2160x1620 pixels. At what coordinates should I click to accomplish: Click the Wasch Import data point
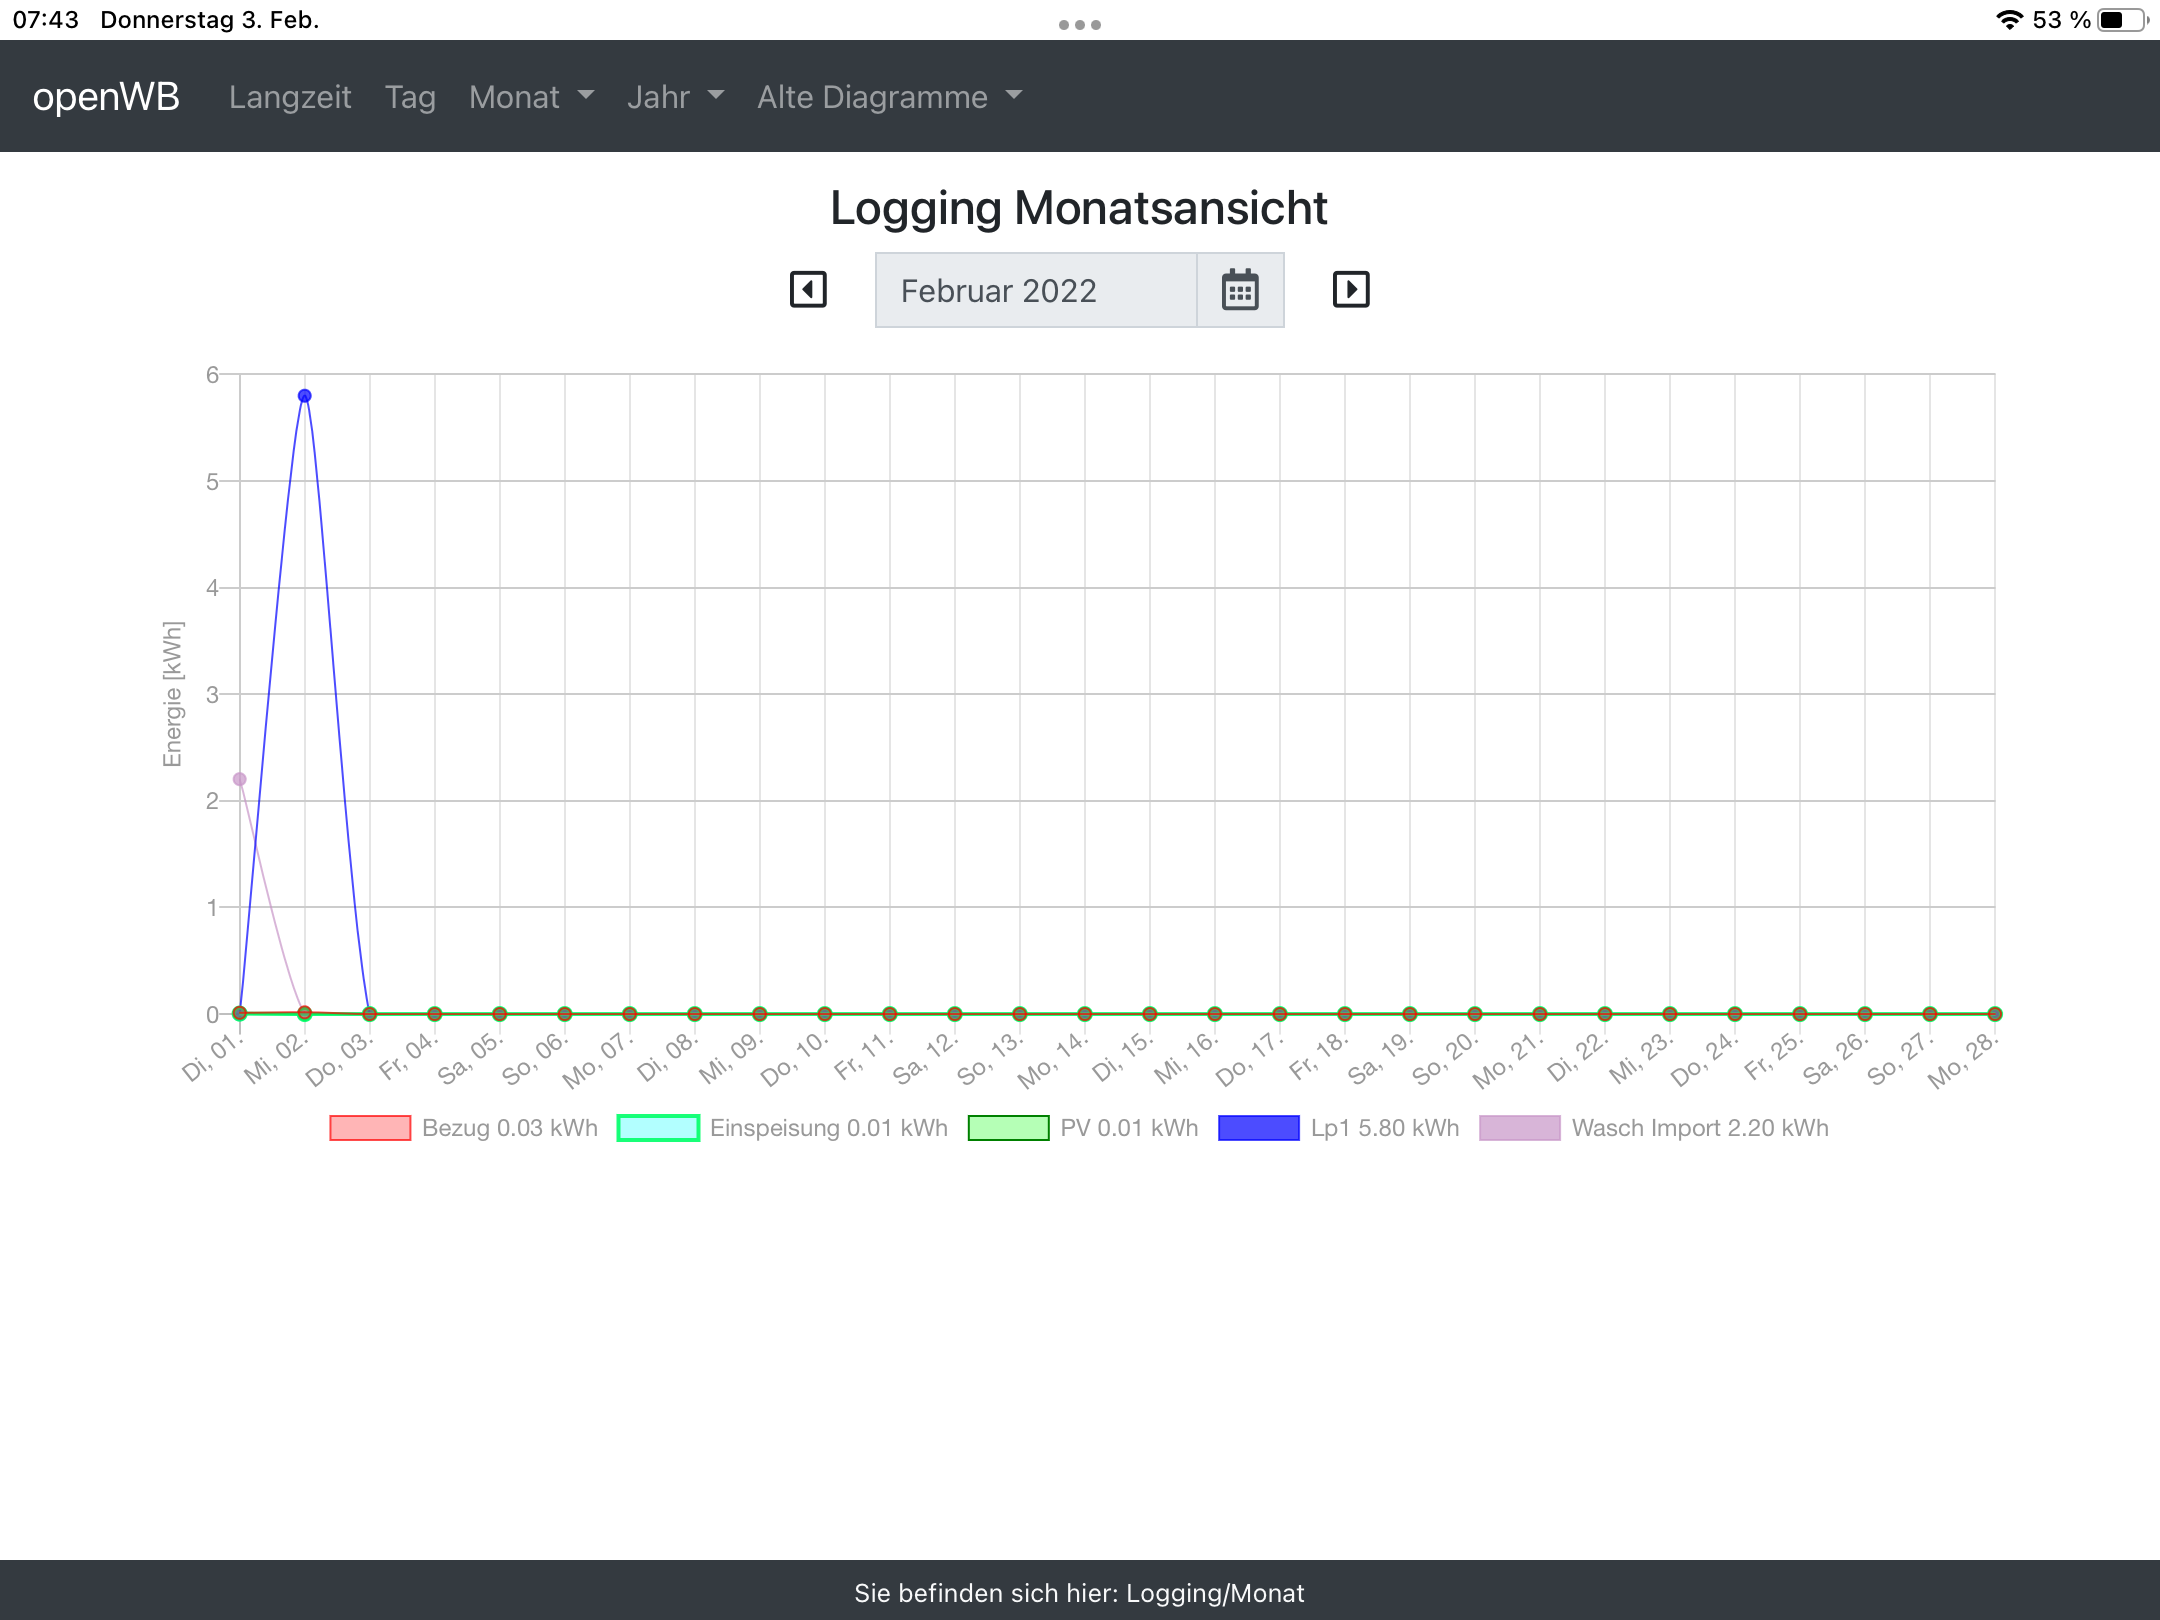point(240,779)
